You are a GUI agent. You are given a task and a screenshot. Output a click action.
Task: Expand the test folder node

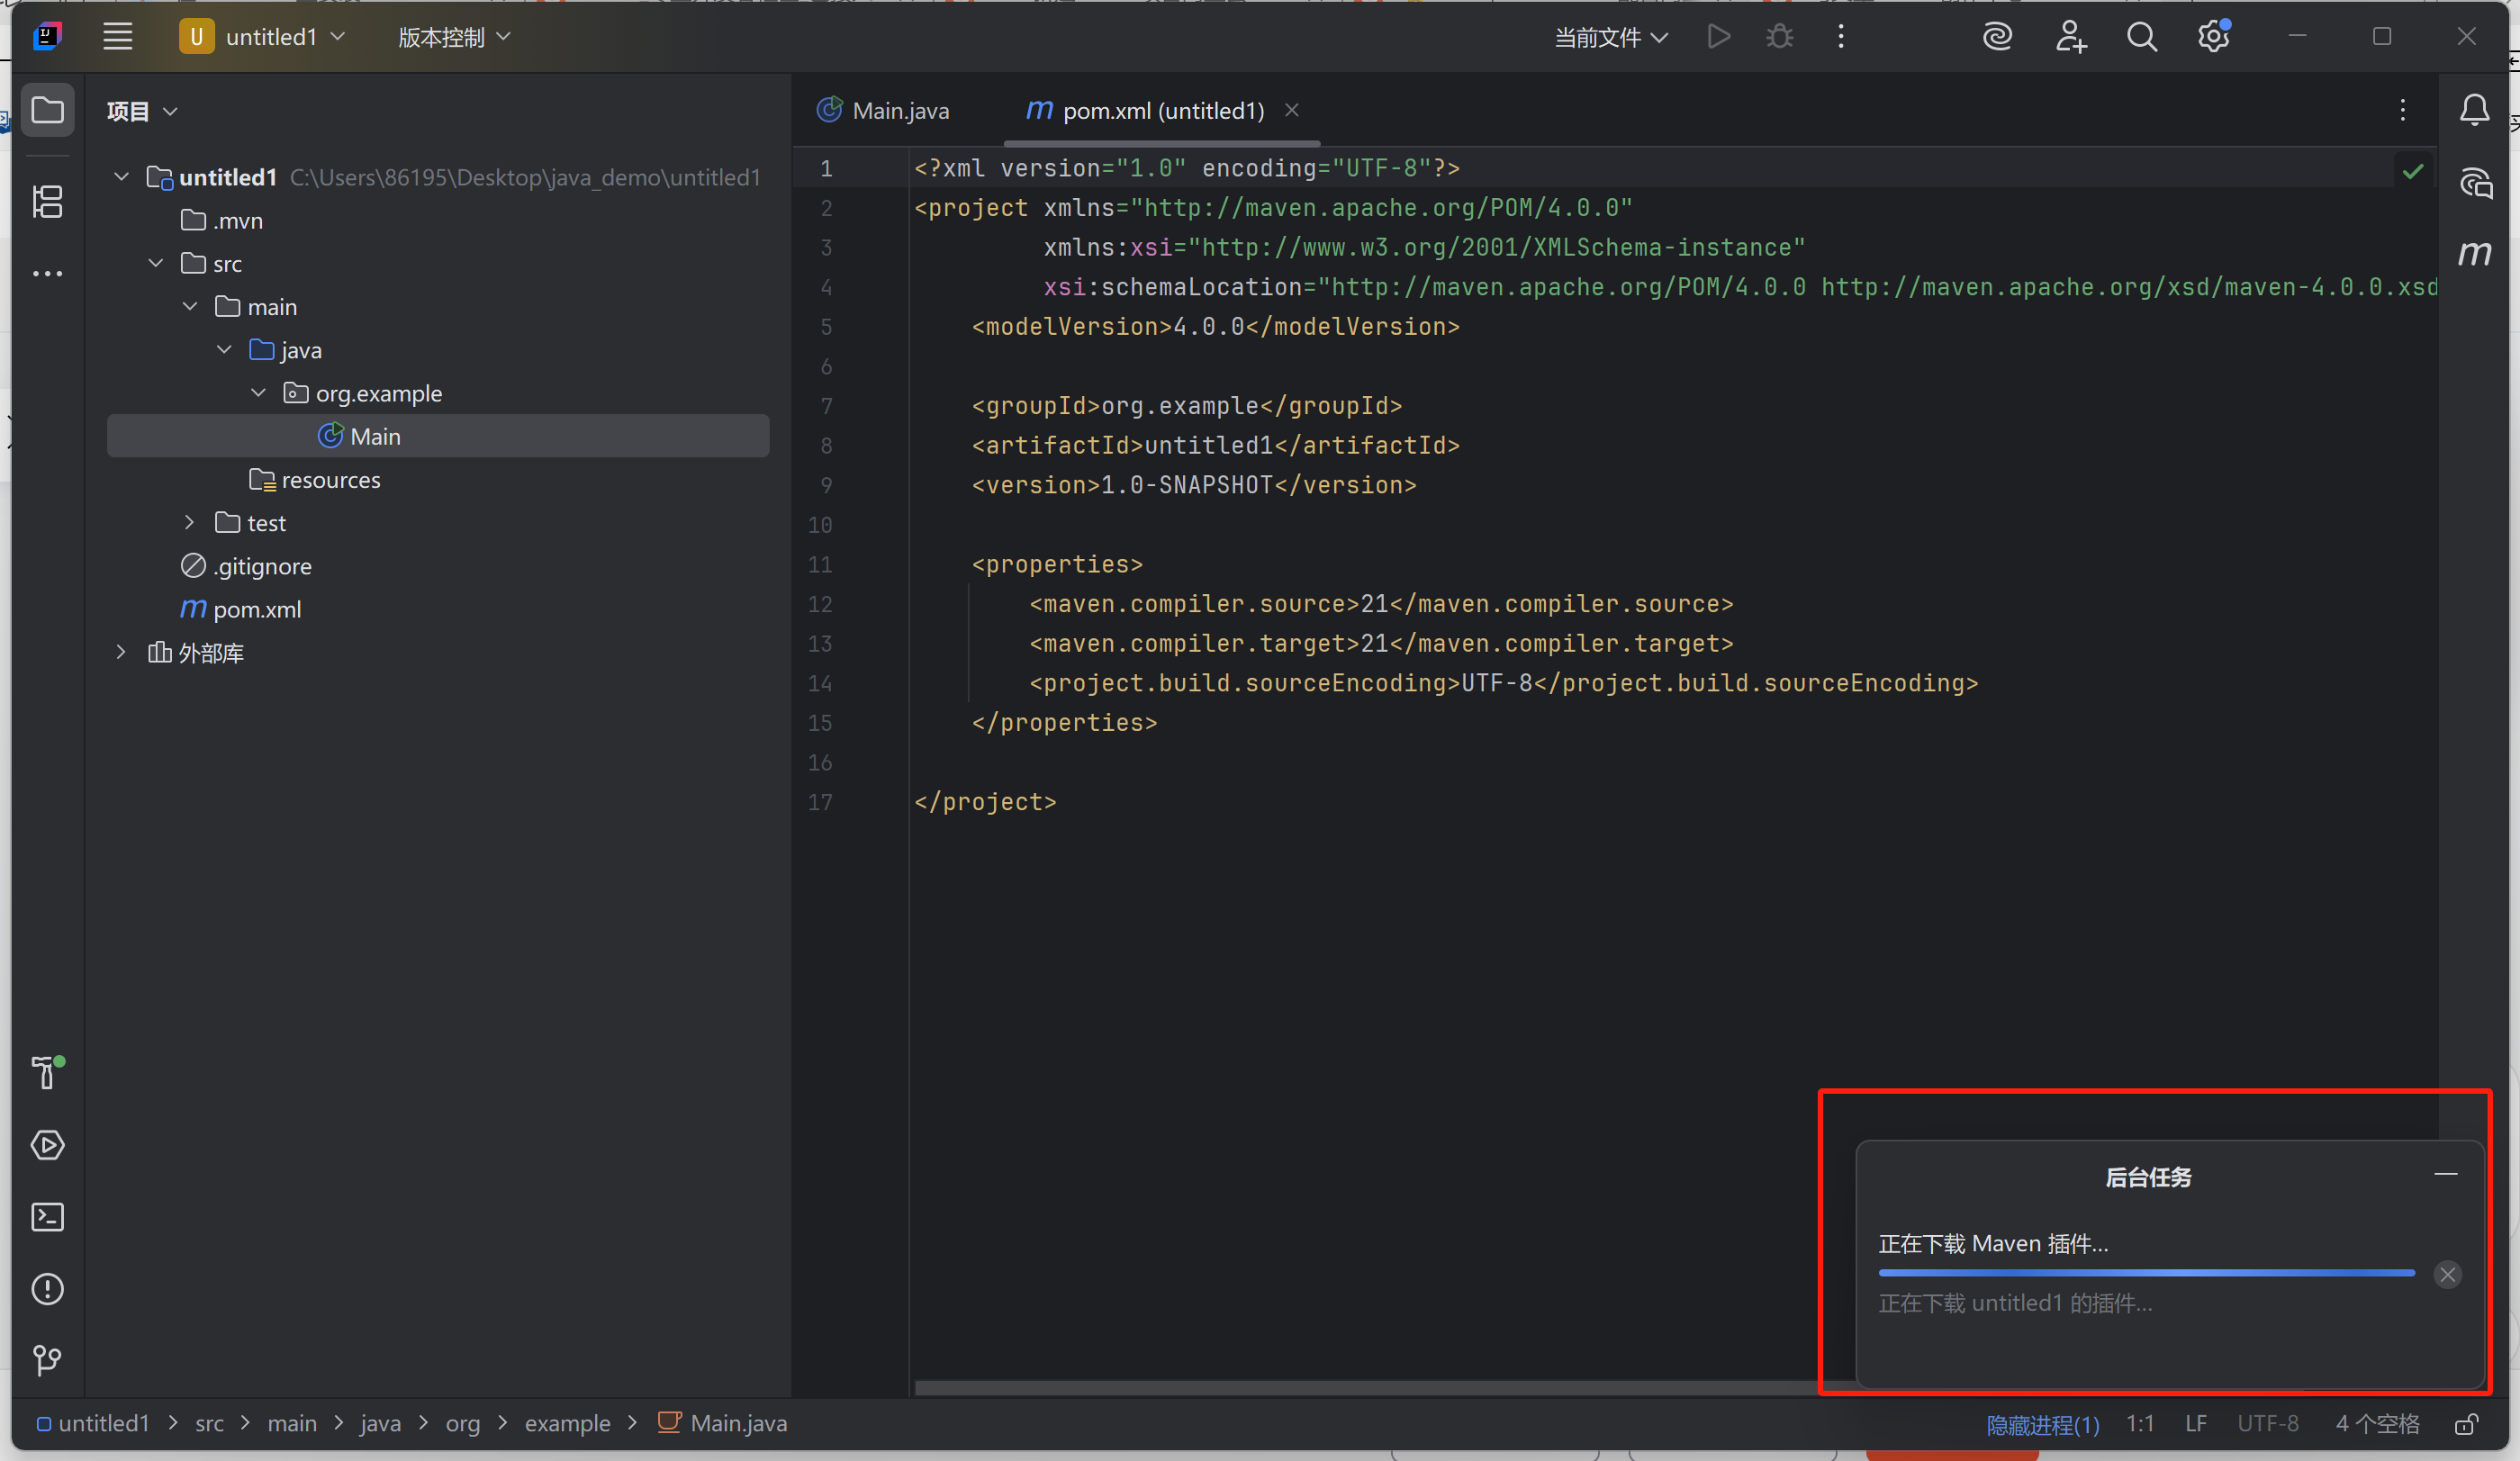pyautogui.click(x=189, y=523)
